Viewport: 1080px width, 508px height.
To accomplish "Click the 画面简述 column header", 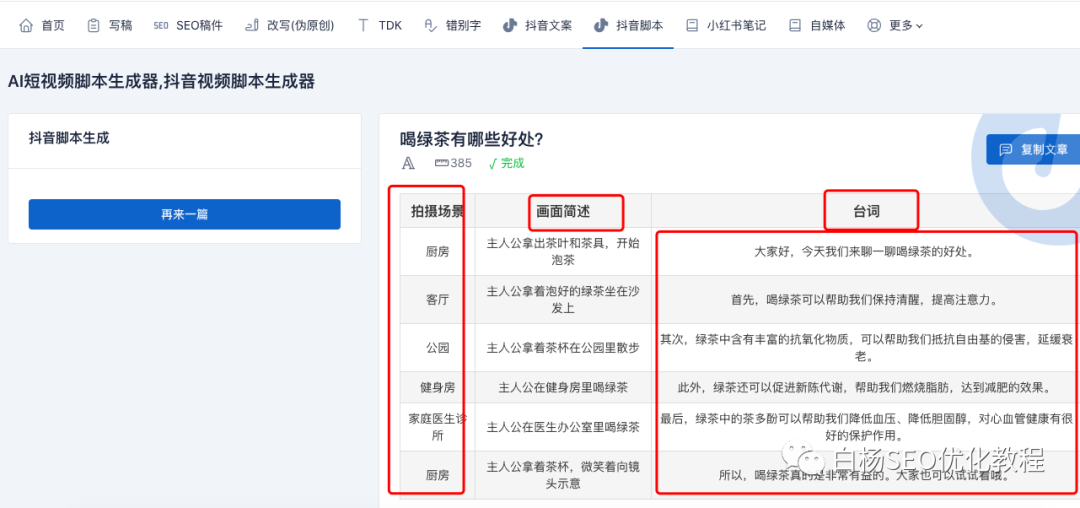I will [x=563, y=211].
